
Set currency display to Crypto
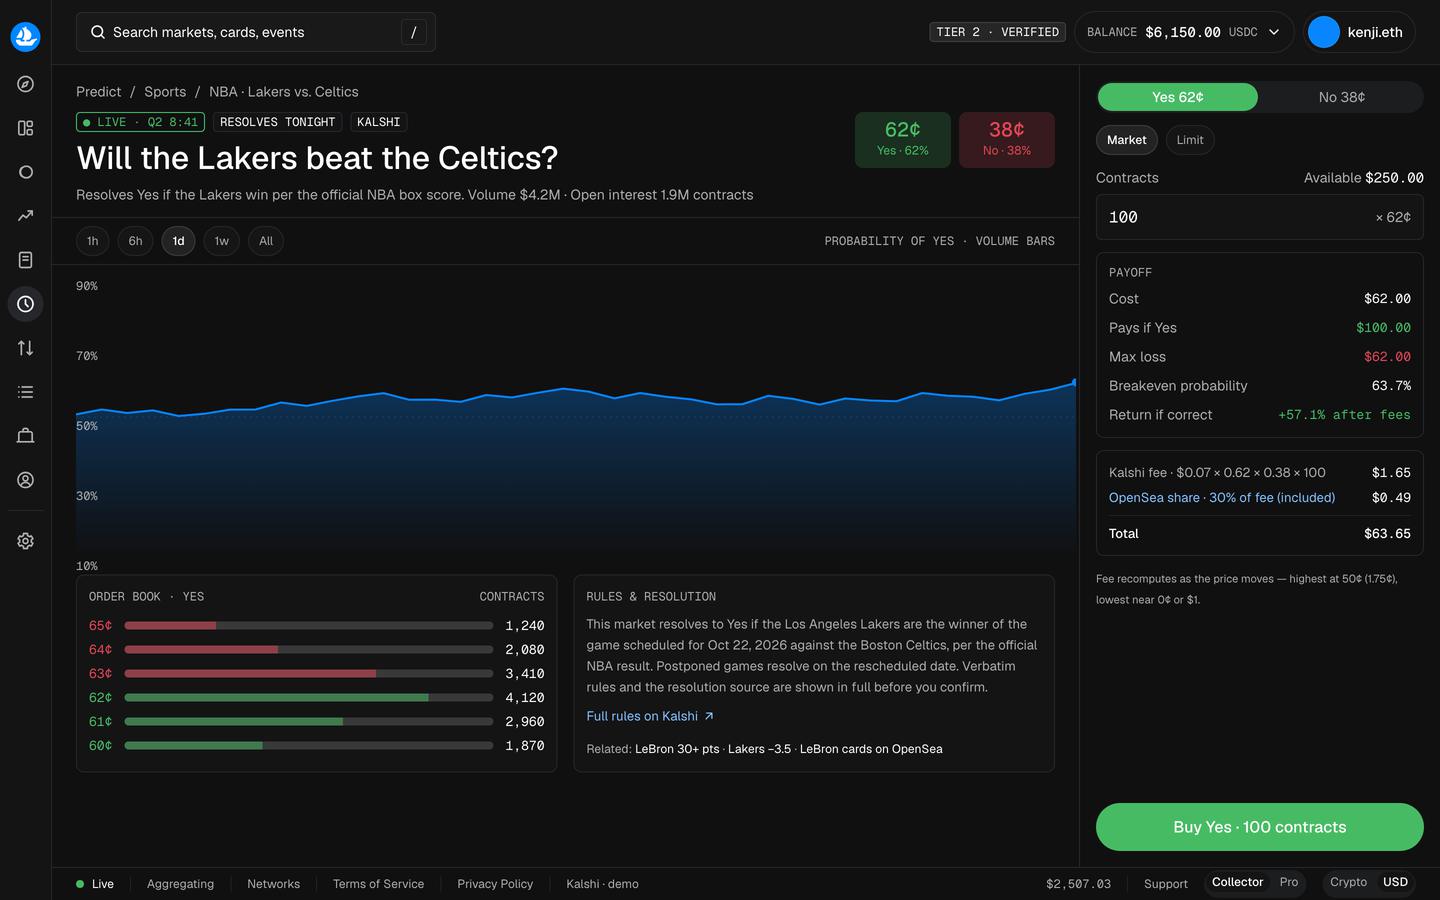[x=1348, y=882]
